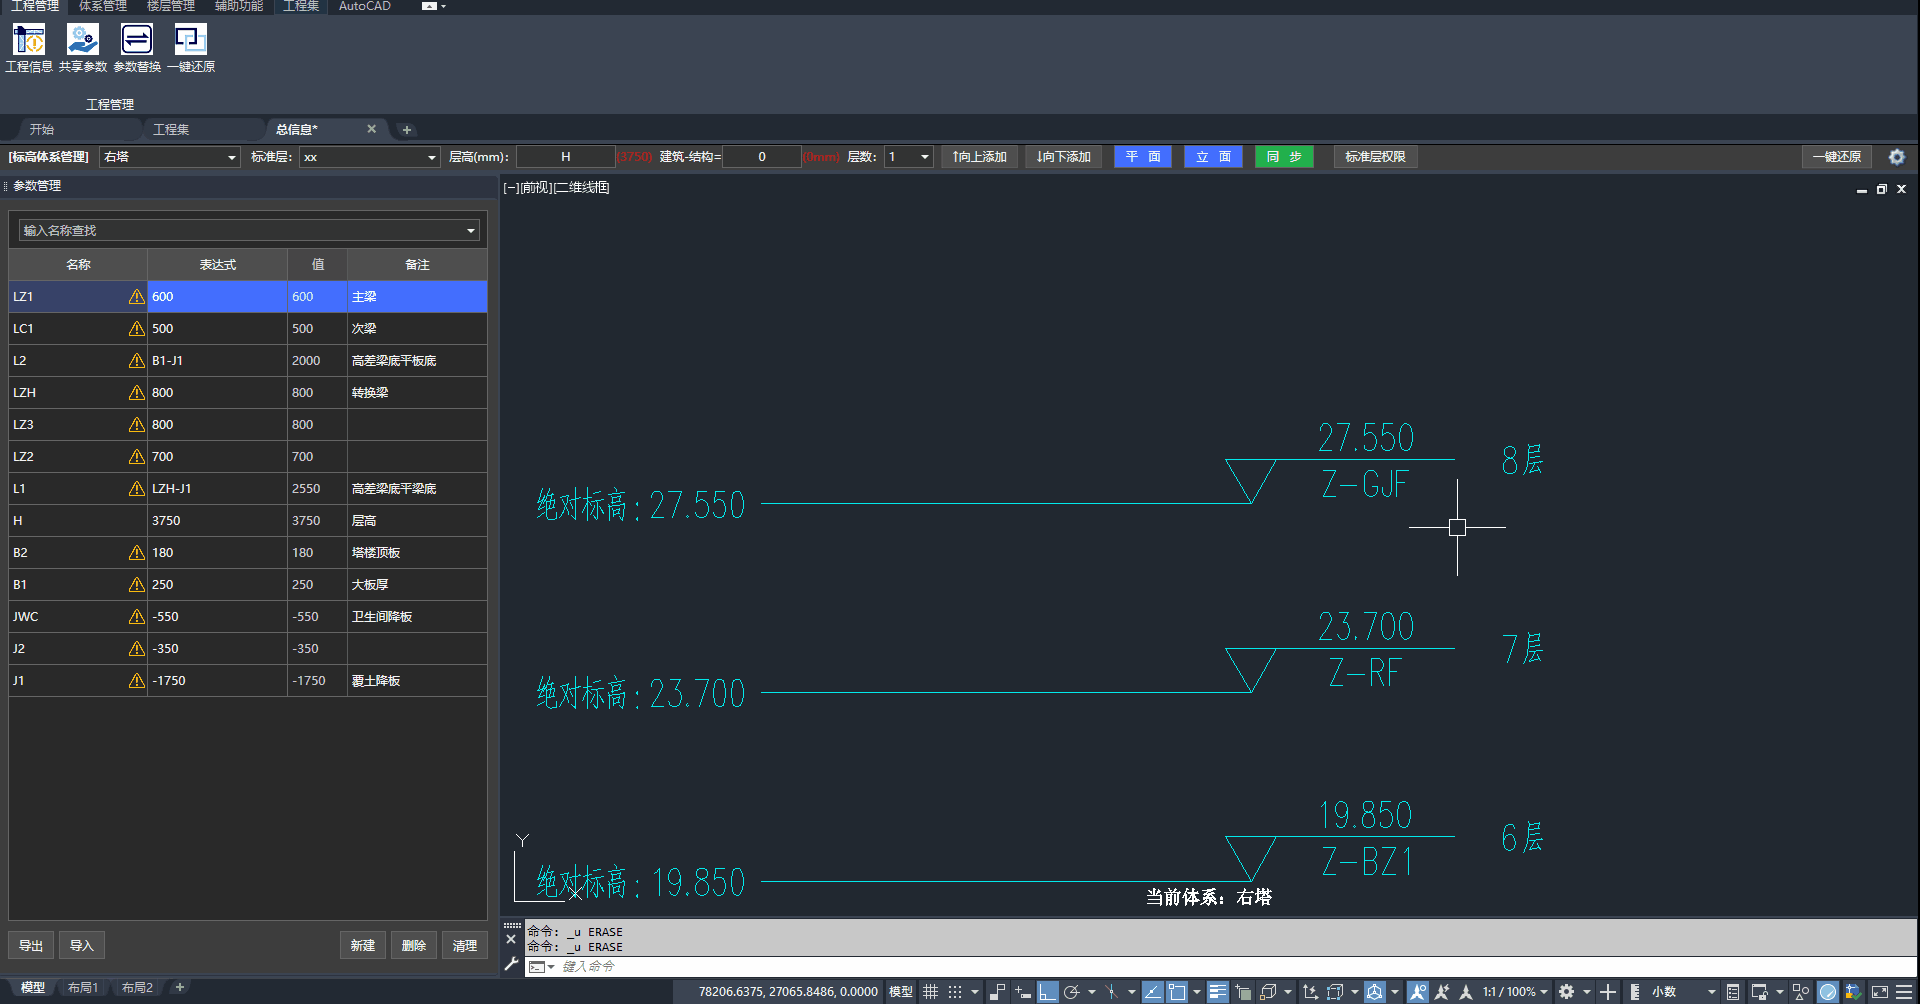This screenshot has width=1920, height=1004.
Task: Open the polar tracking angle dropdown arrow
Action: click(x=1092, y=992)
